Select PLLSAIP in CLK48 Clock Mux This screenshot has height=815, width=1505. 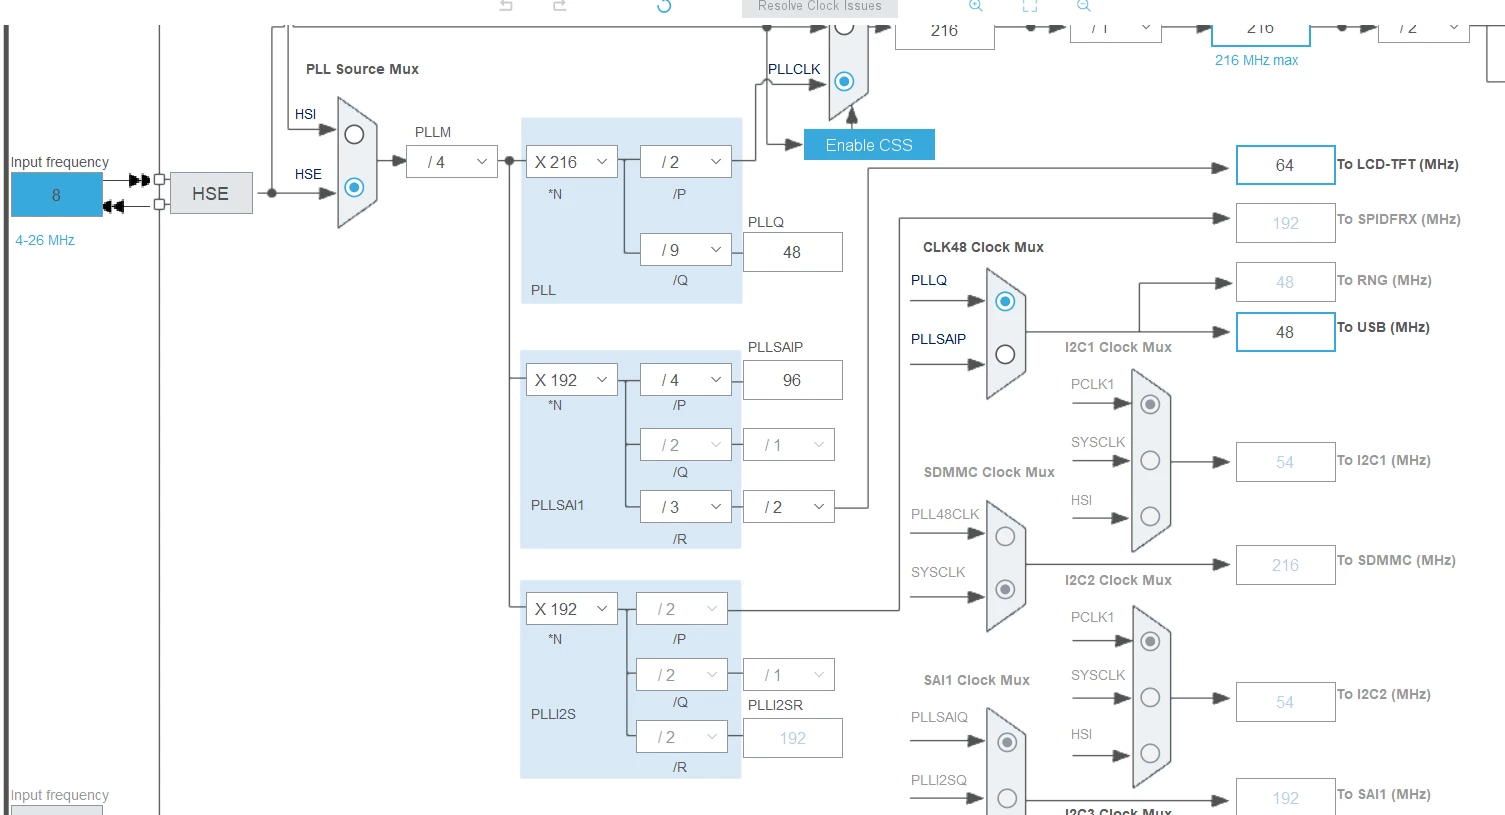click(x=1005, y=354)
